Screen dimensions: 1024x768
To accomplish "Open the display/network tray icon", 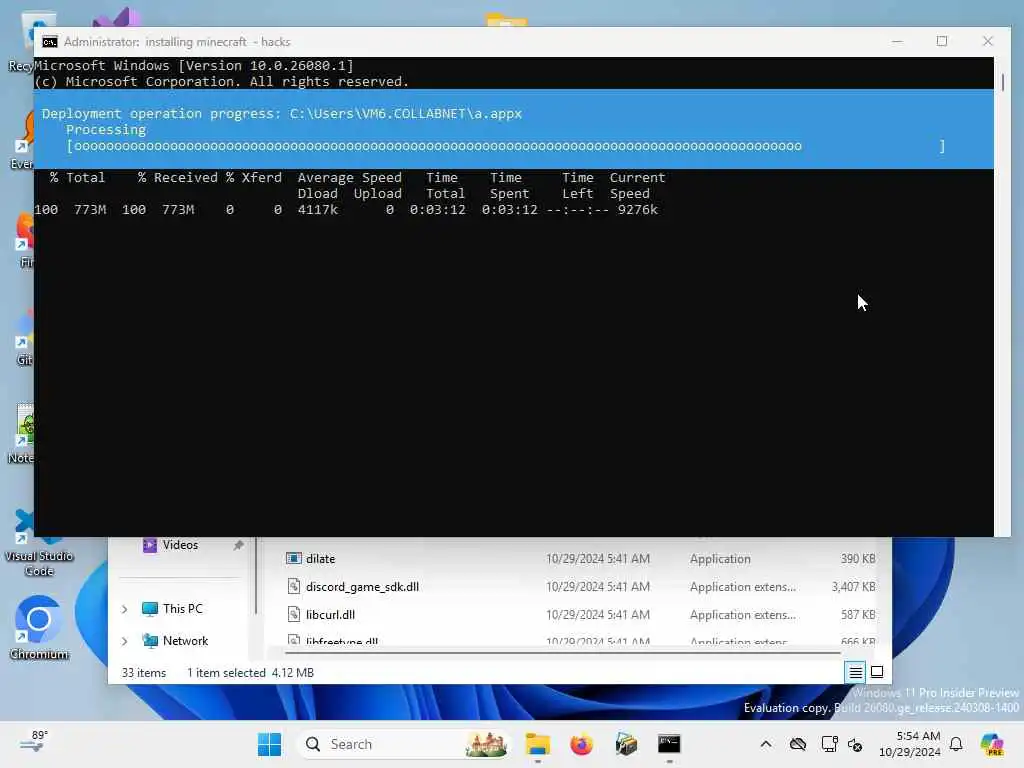I will pyautogui.click(x=829, y=744).
